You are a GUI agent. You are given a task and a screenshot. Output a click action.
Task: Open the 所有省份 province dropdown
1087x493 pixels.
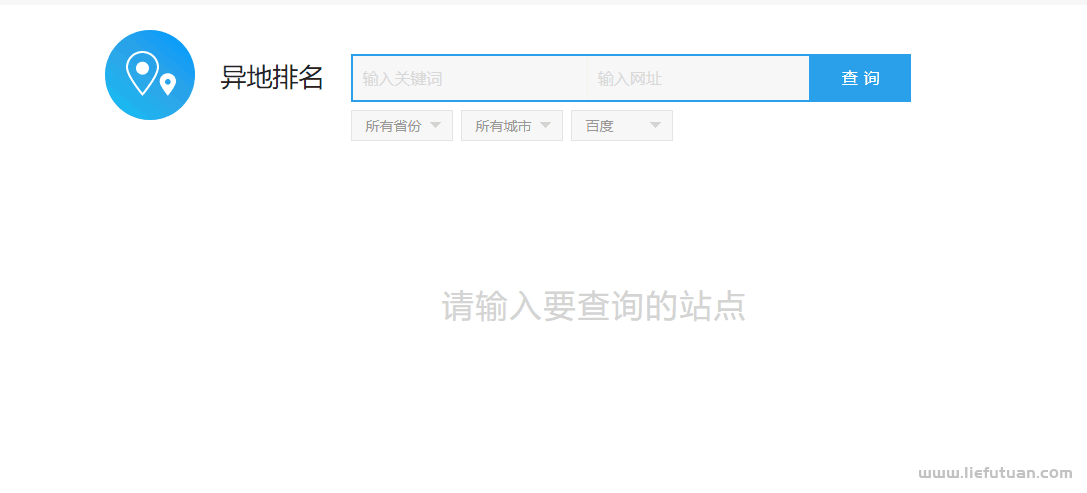(402, 126)
